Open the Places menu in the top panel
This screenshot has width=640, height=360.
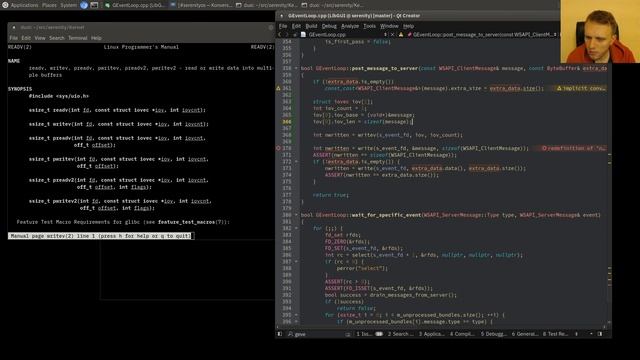[49, 5]
